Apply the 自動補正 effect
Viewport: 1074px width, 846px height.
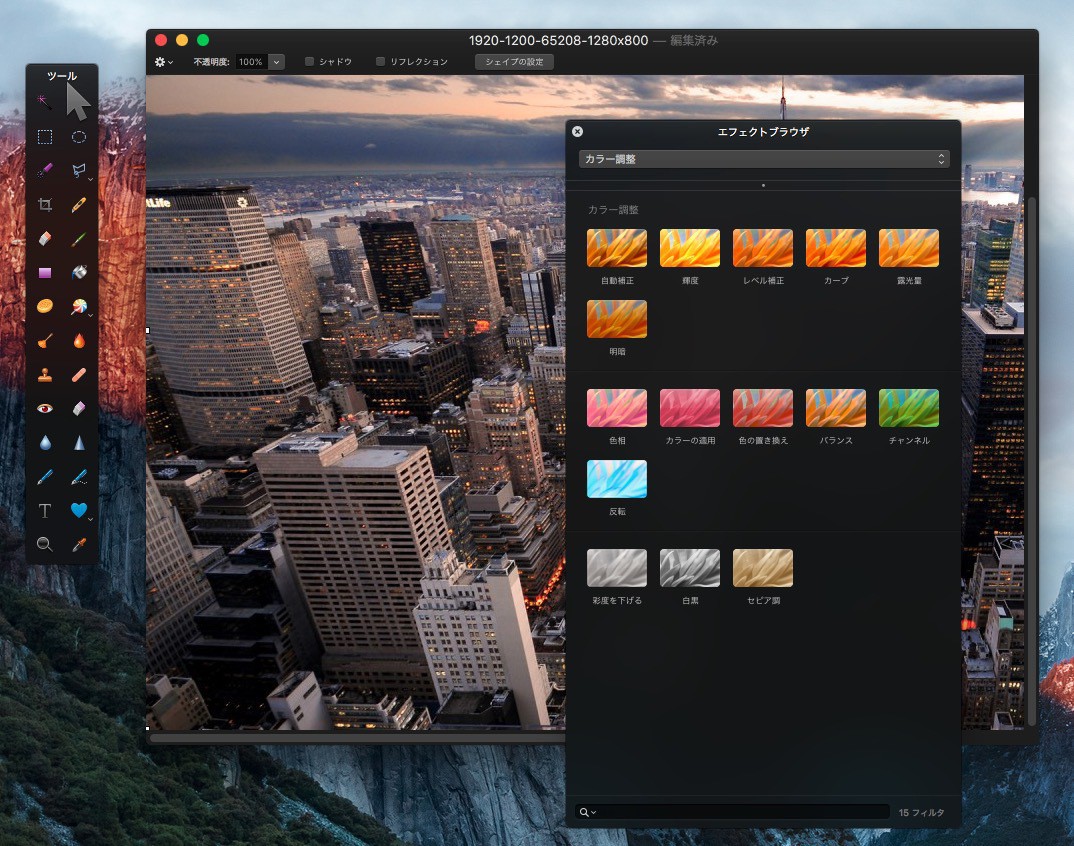[x=616, y=247]
